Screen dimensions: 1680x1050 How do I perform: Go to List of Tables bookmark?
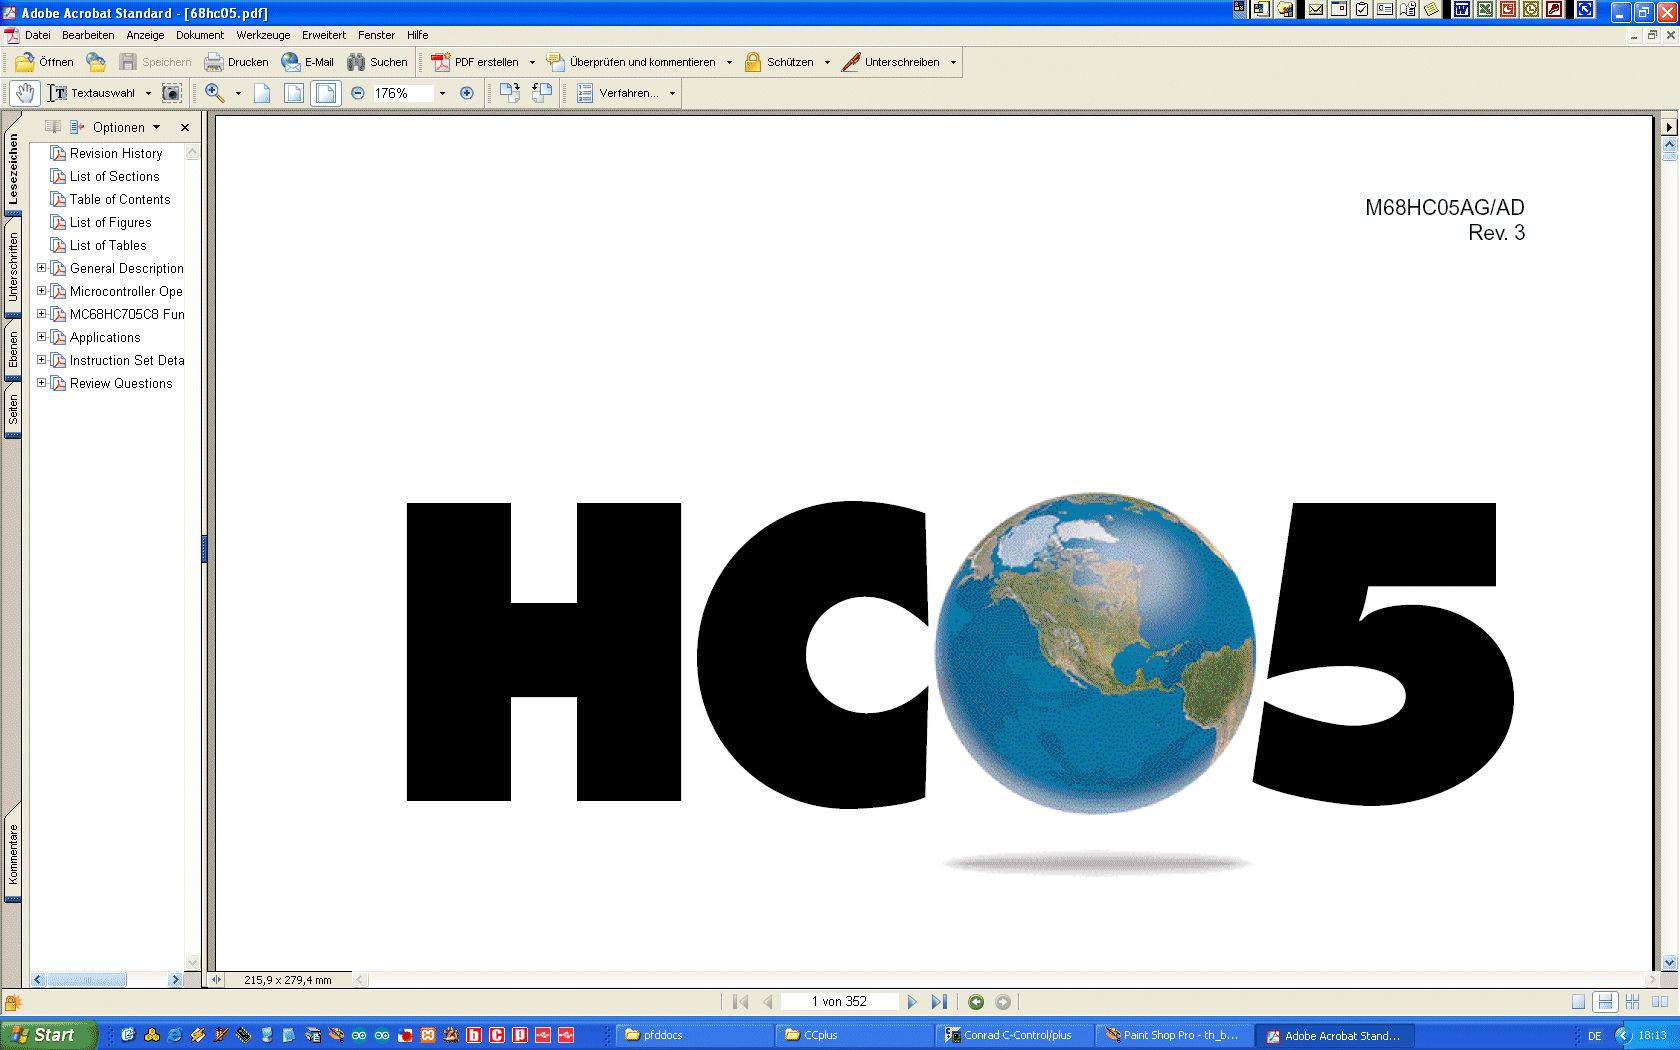click(108, 245)
